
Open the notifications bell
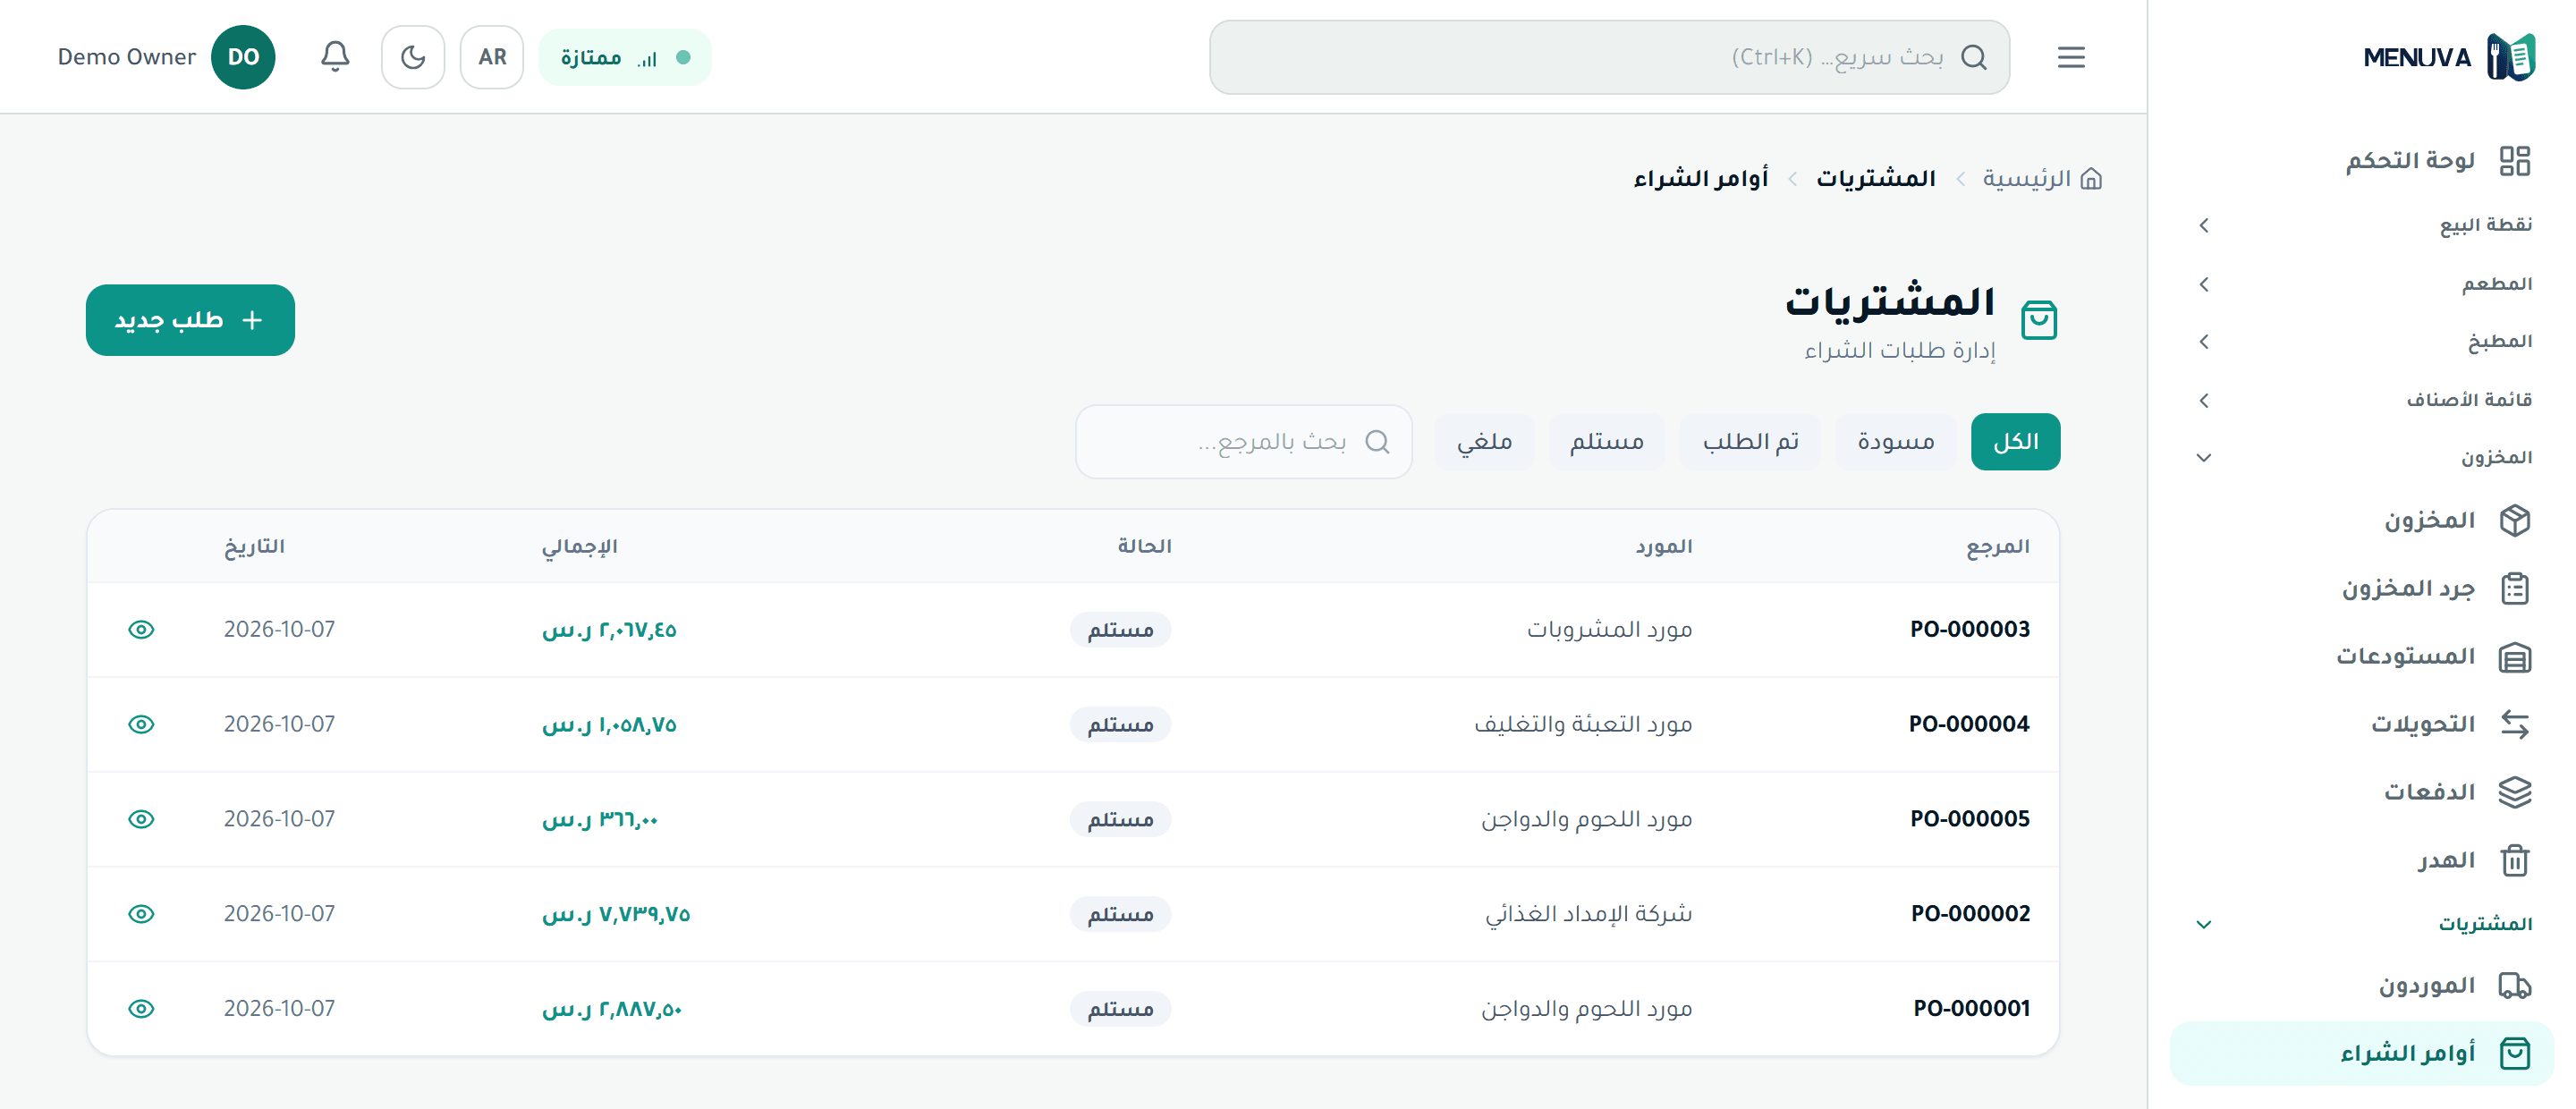[x=335, y=57]
